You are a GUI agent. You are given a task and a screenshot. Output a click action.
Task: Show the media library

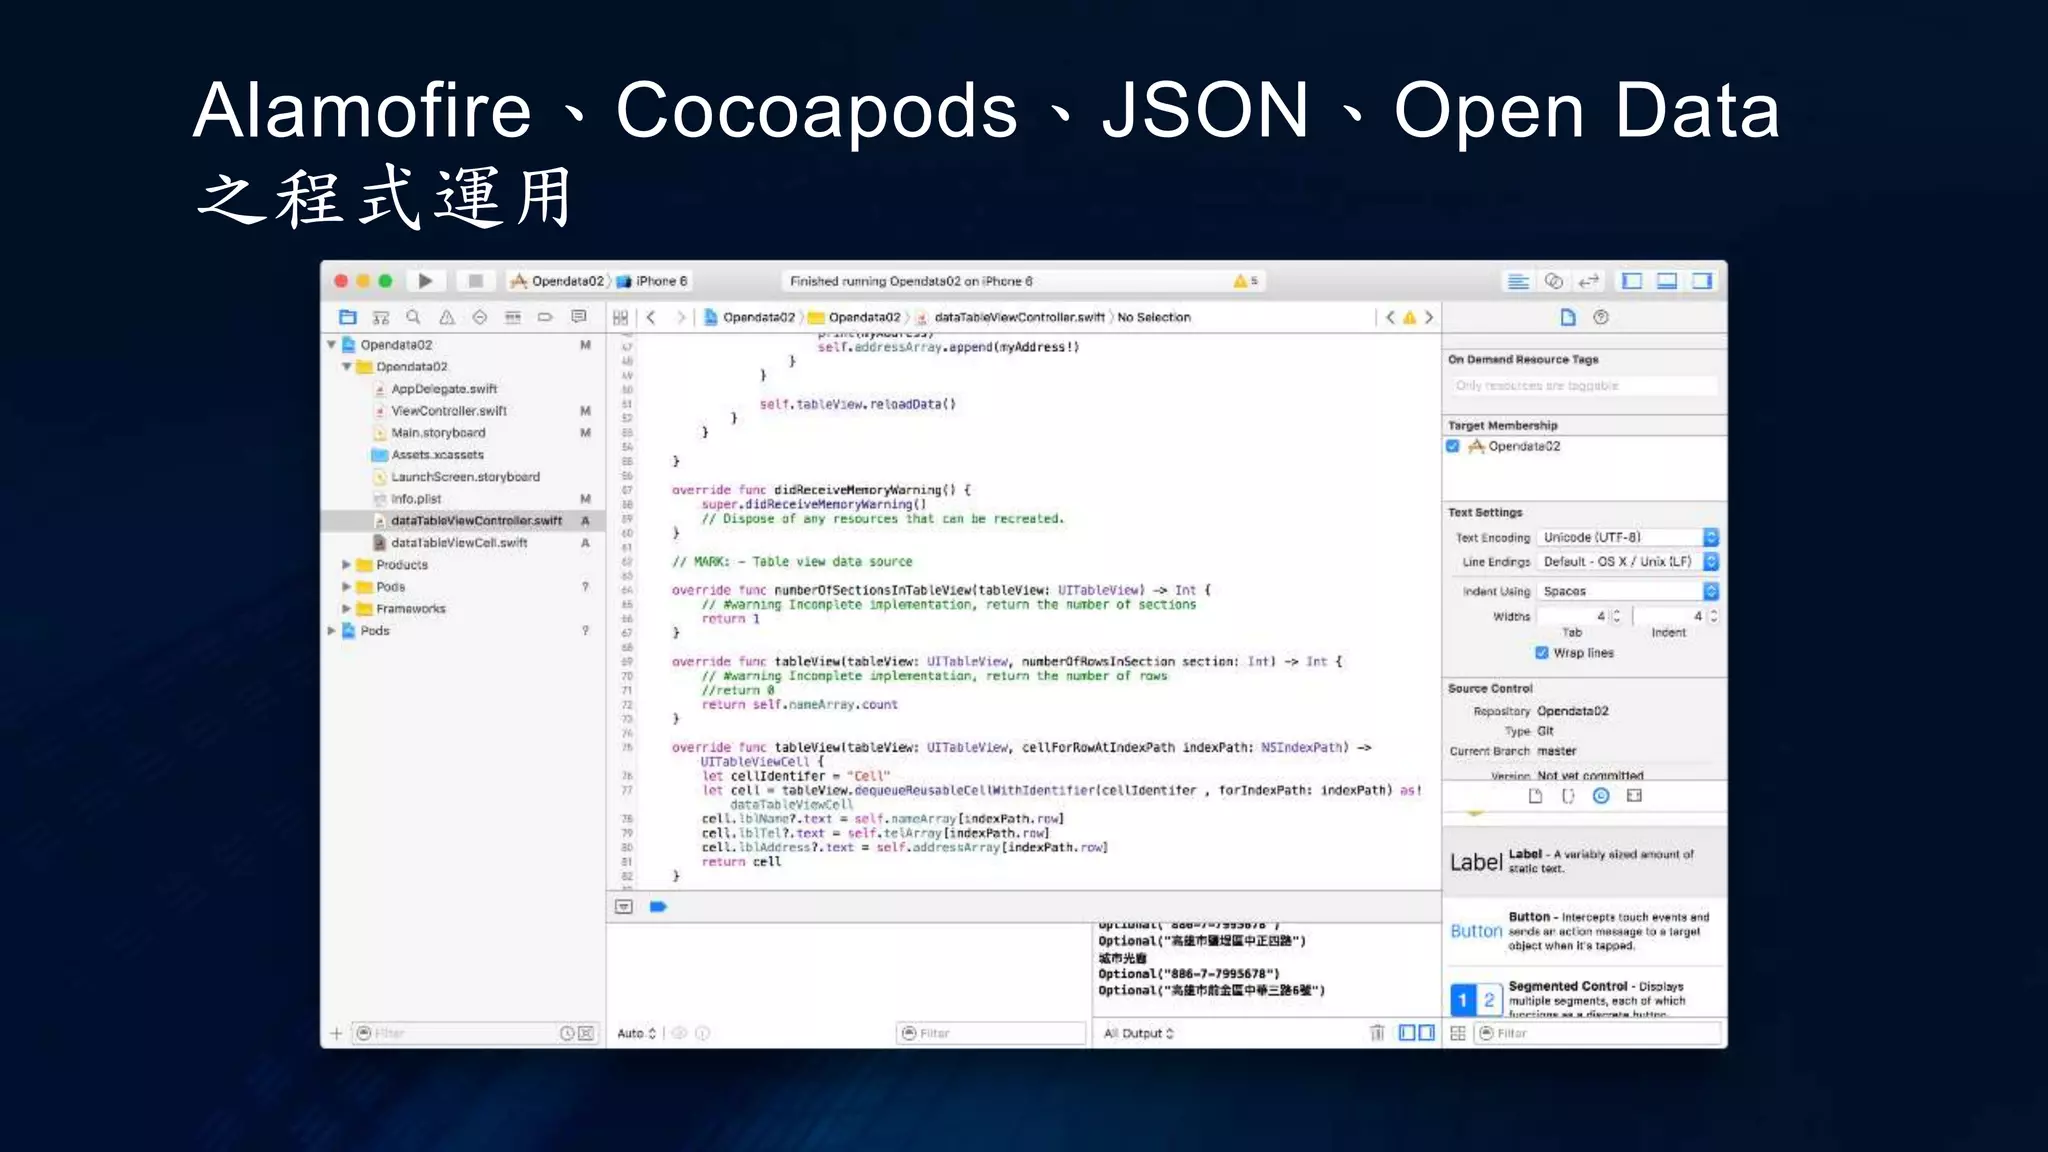click(x=1634, y=796)
